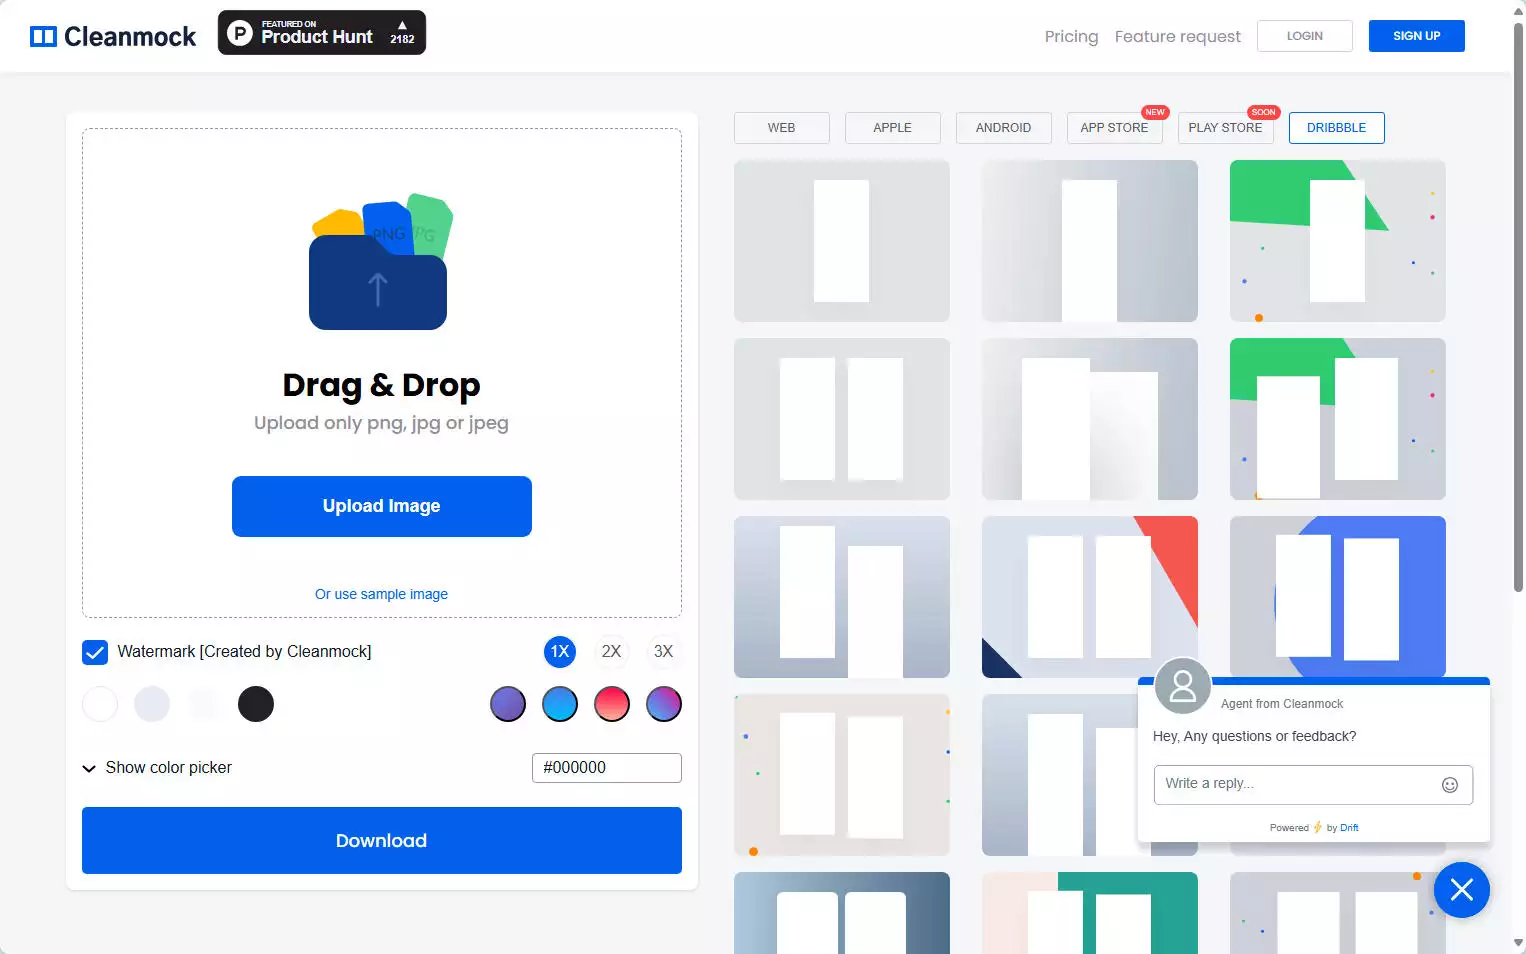Close the chat widget with the X button
This screenshot has width=1526, height=954.
(x=1461, y=890)
